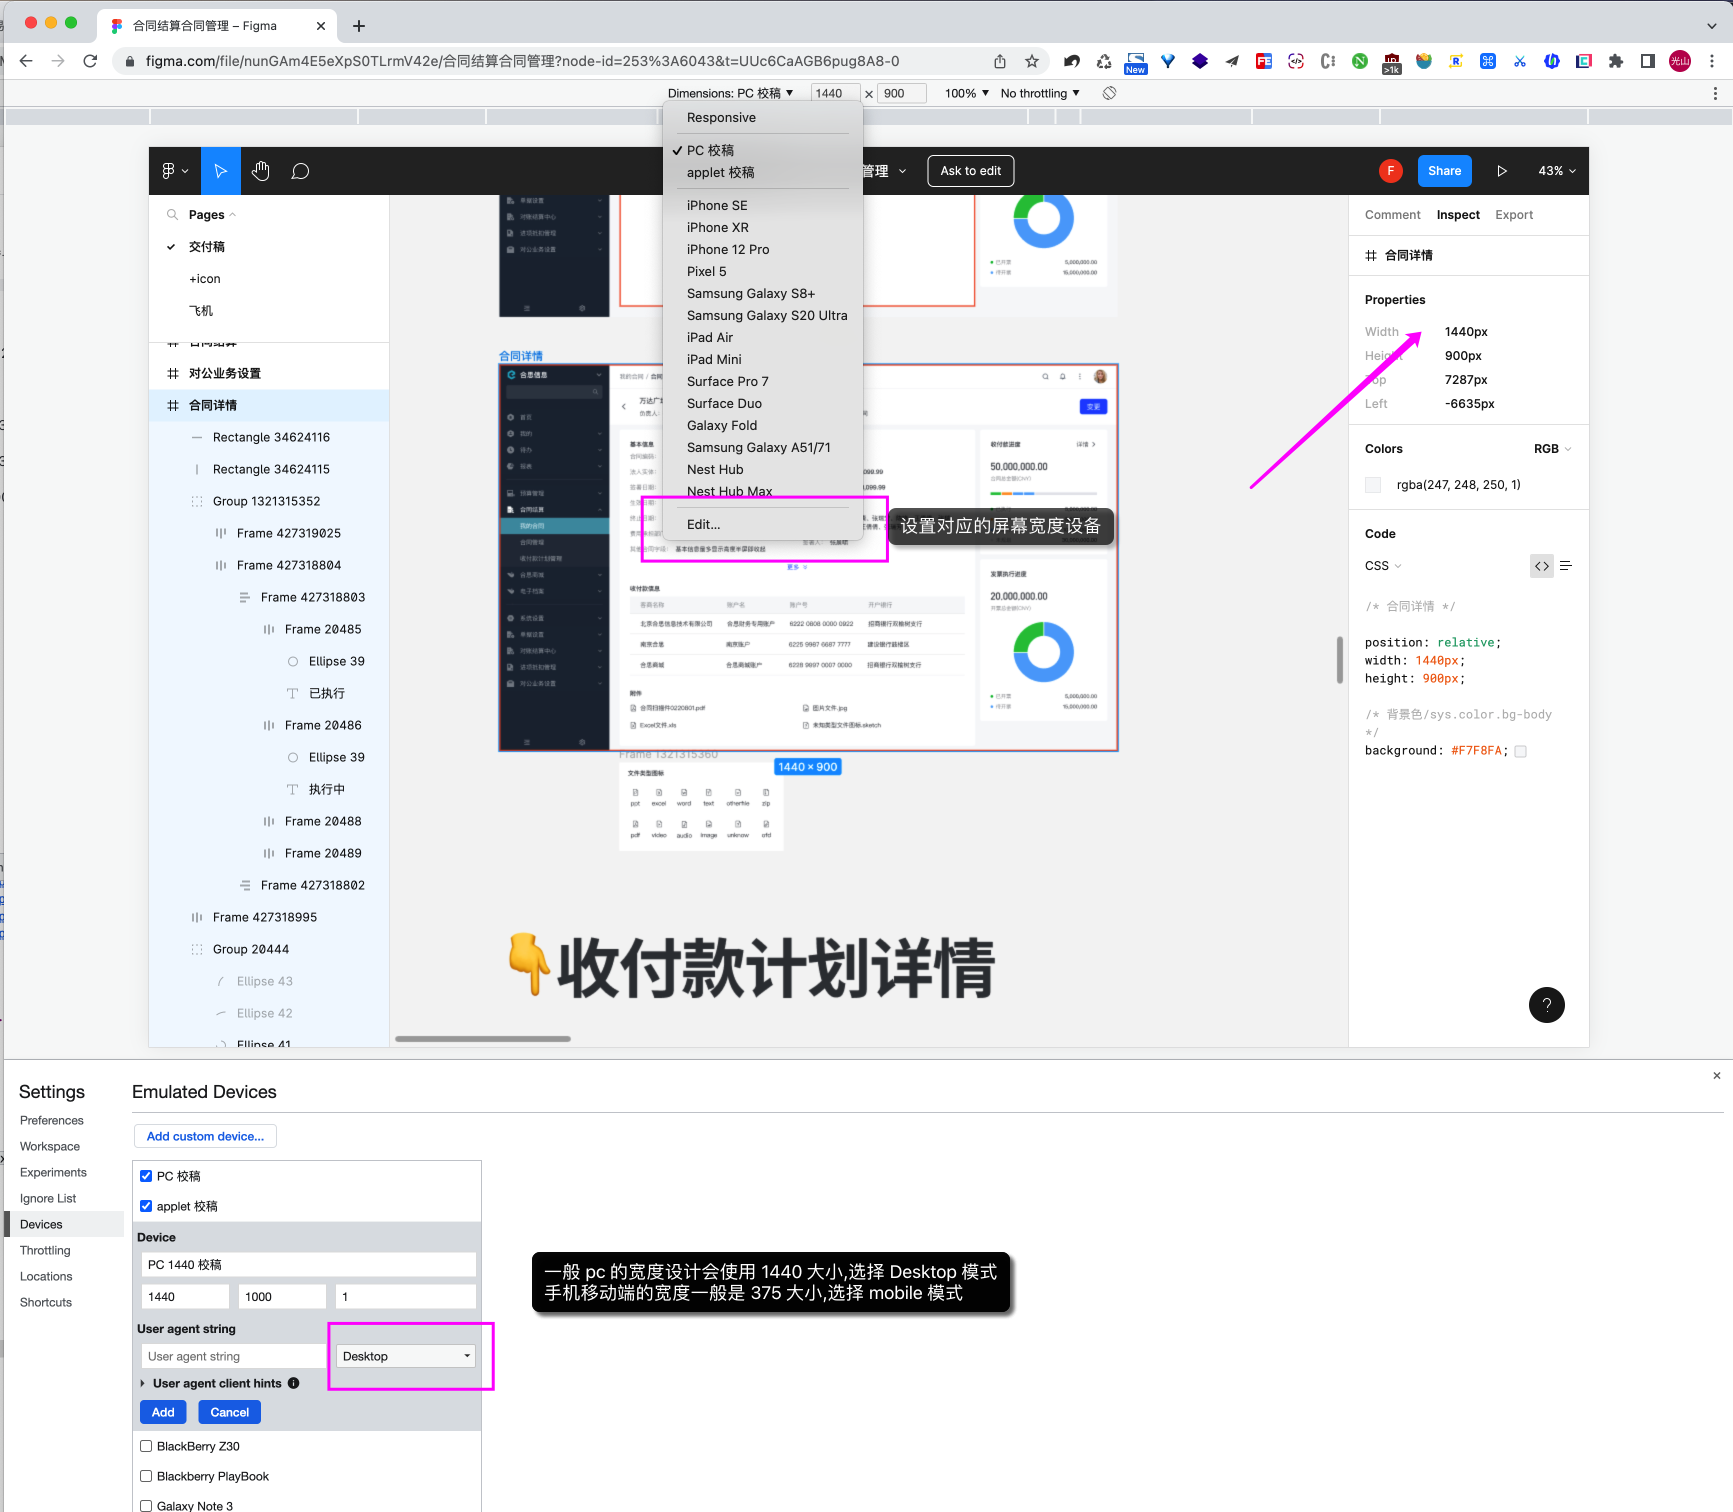Open the browser side panel icon
This screenshot has width=1733, height=1512.
[1648, 61]
